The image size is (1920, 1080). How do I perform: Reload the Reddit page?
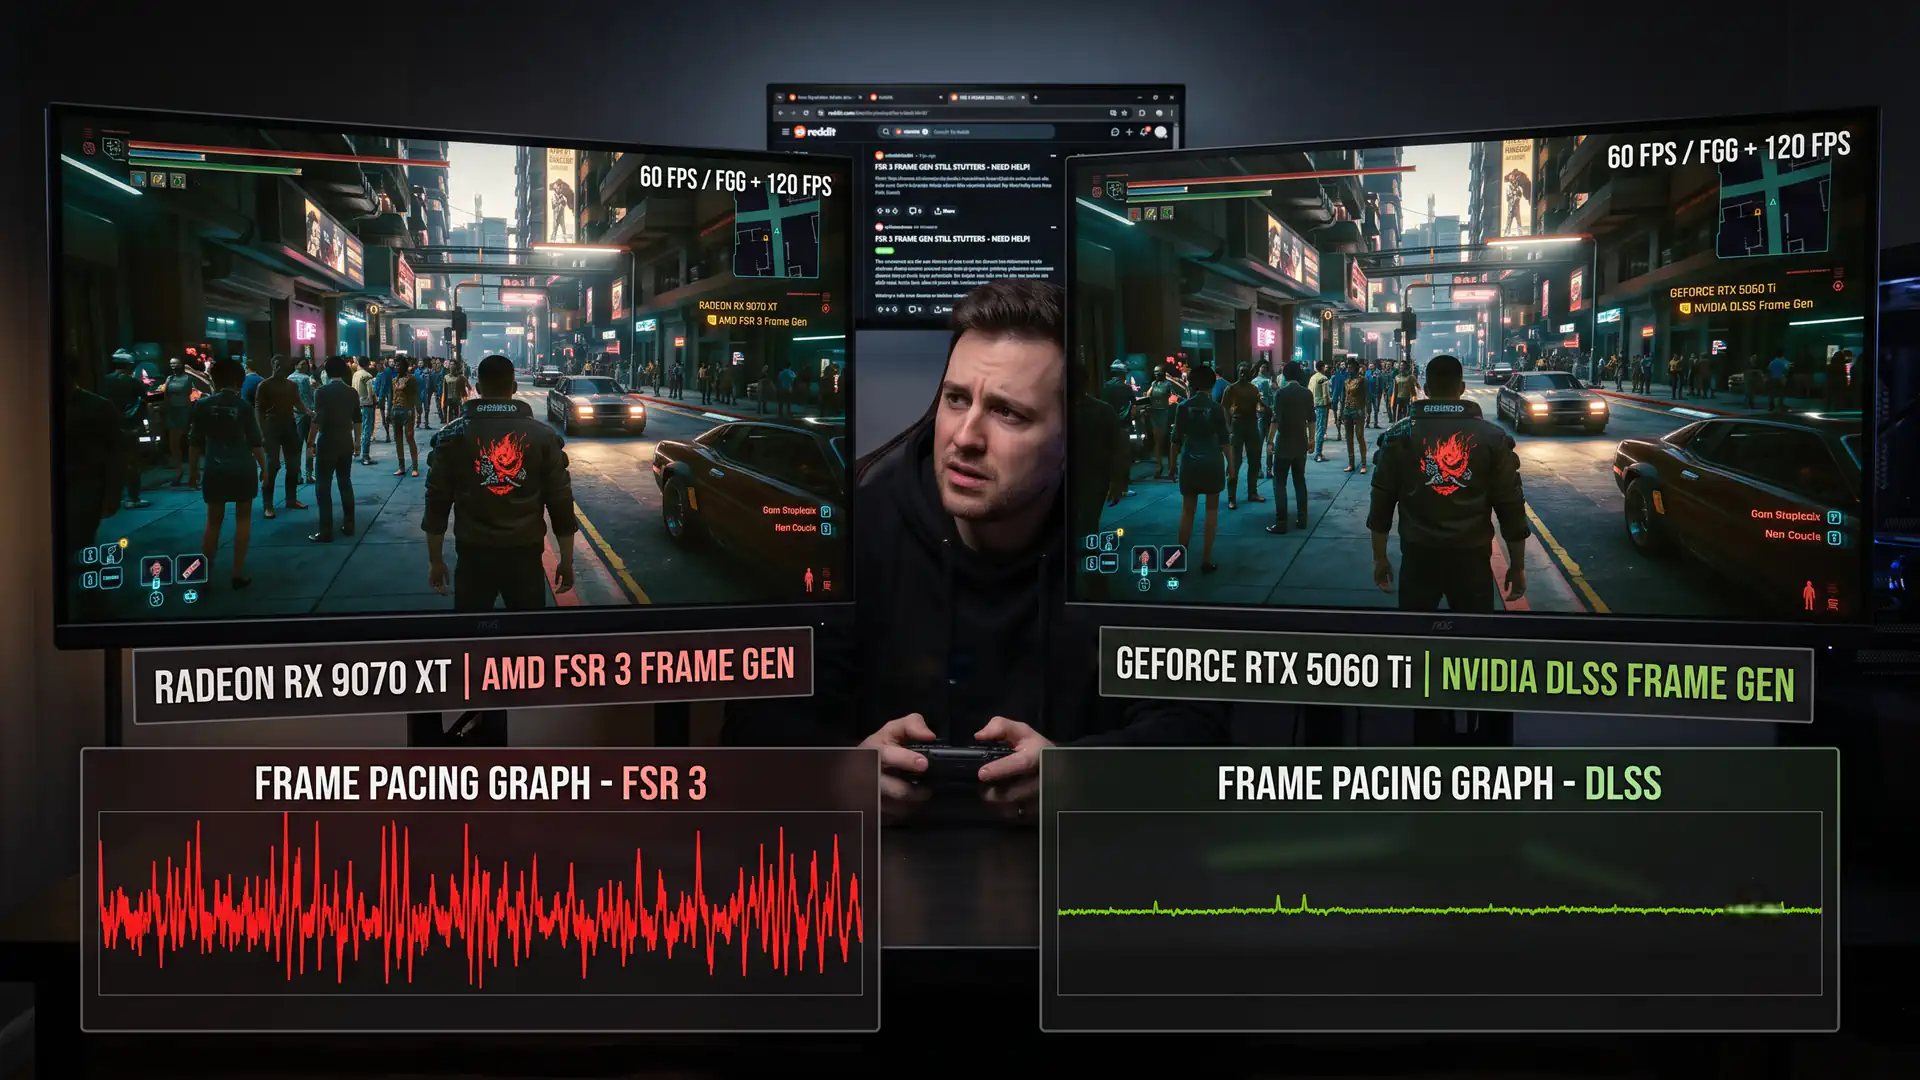tap(806, 113)
